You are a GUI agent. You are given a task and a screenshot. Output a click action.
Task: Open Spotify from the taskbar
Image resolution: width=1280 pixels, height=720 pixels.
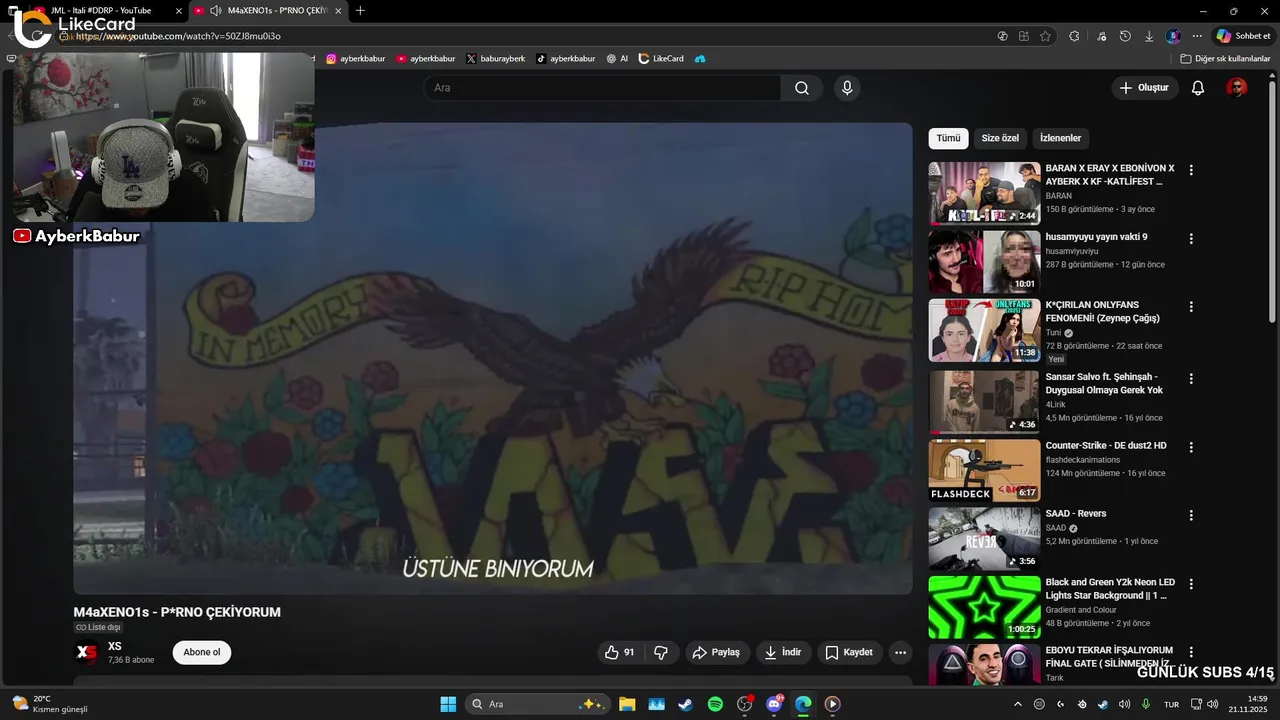(715, 704)
